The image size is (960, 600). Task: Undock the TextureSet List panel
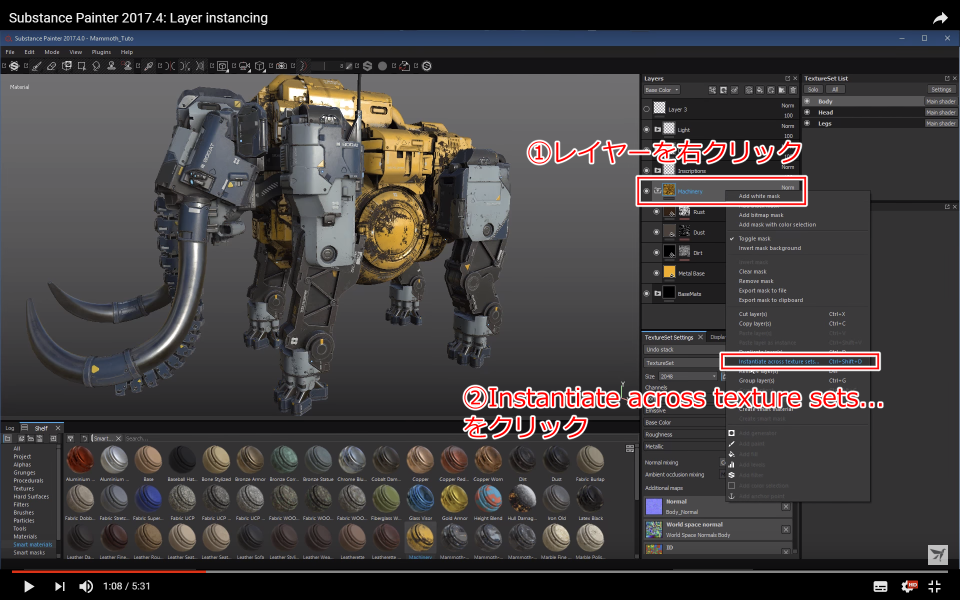[x=947, y=78]
